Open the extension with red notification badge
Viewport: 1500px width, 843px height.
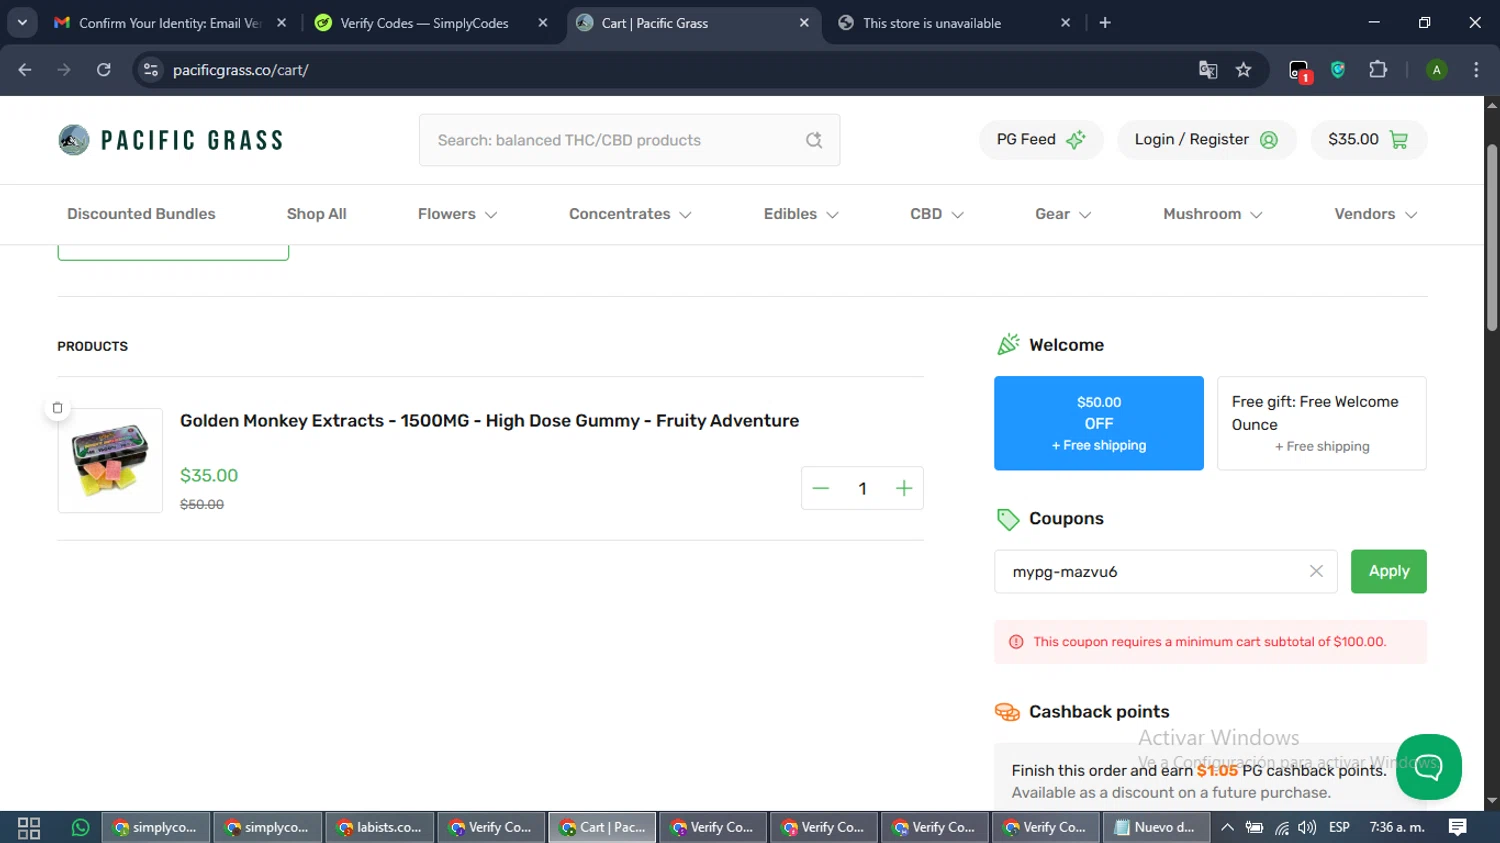point(1299,71)
